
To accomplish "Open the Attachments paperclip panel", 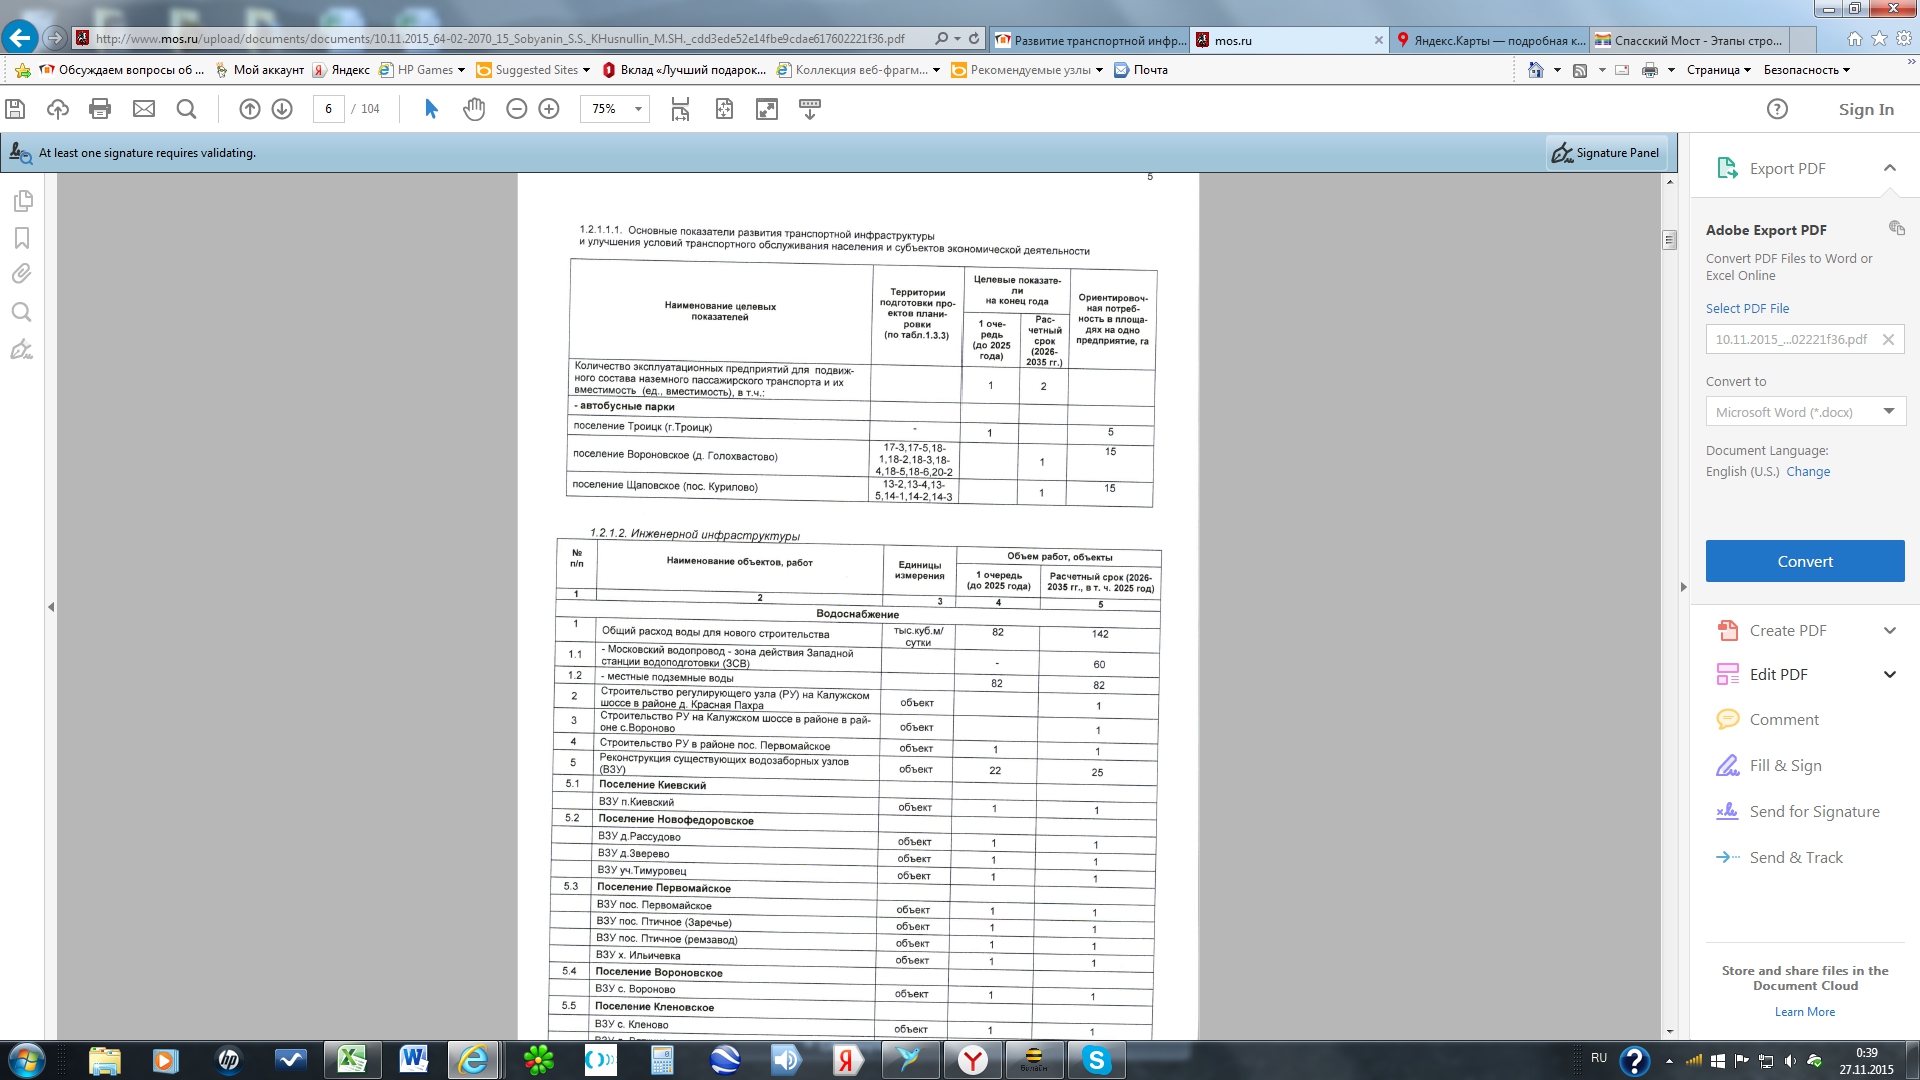I will coord(22,274).
